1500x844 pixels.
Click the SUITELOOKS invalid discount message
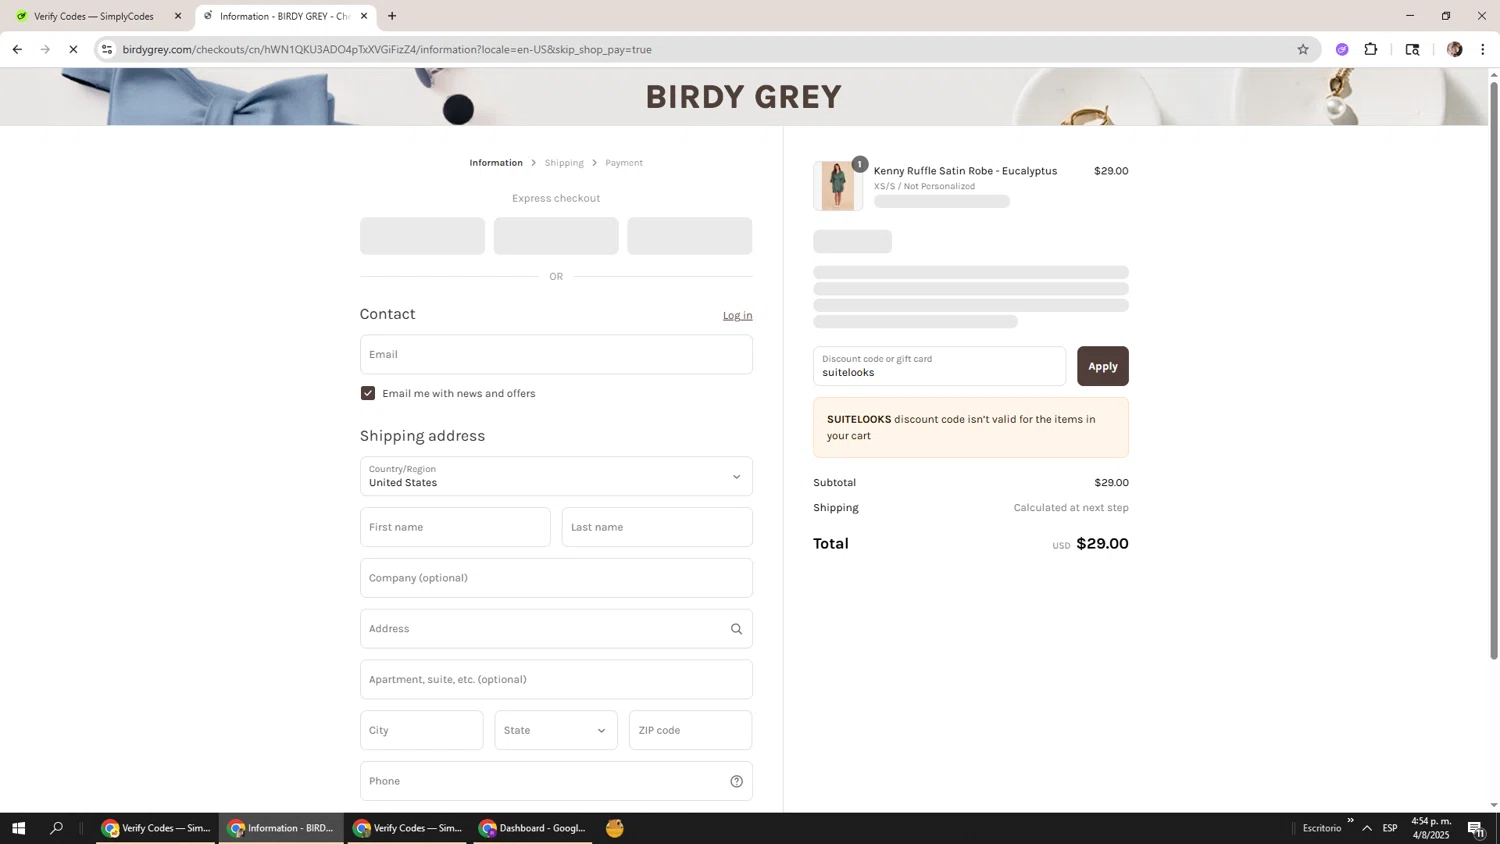coord(971,428)
